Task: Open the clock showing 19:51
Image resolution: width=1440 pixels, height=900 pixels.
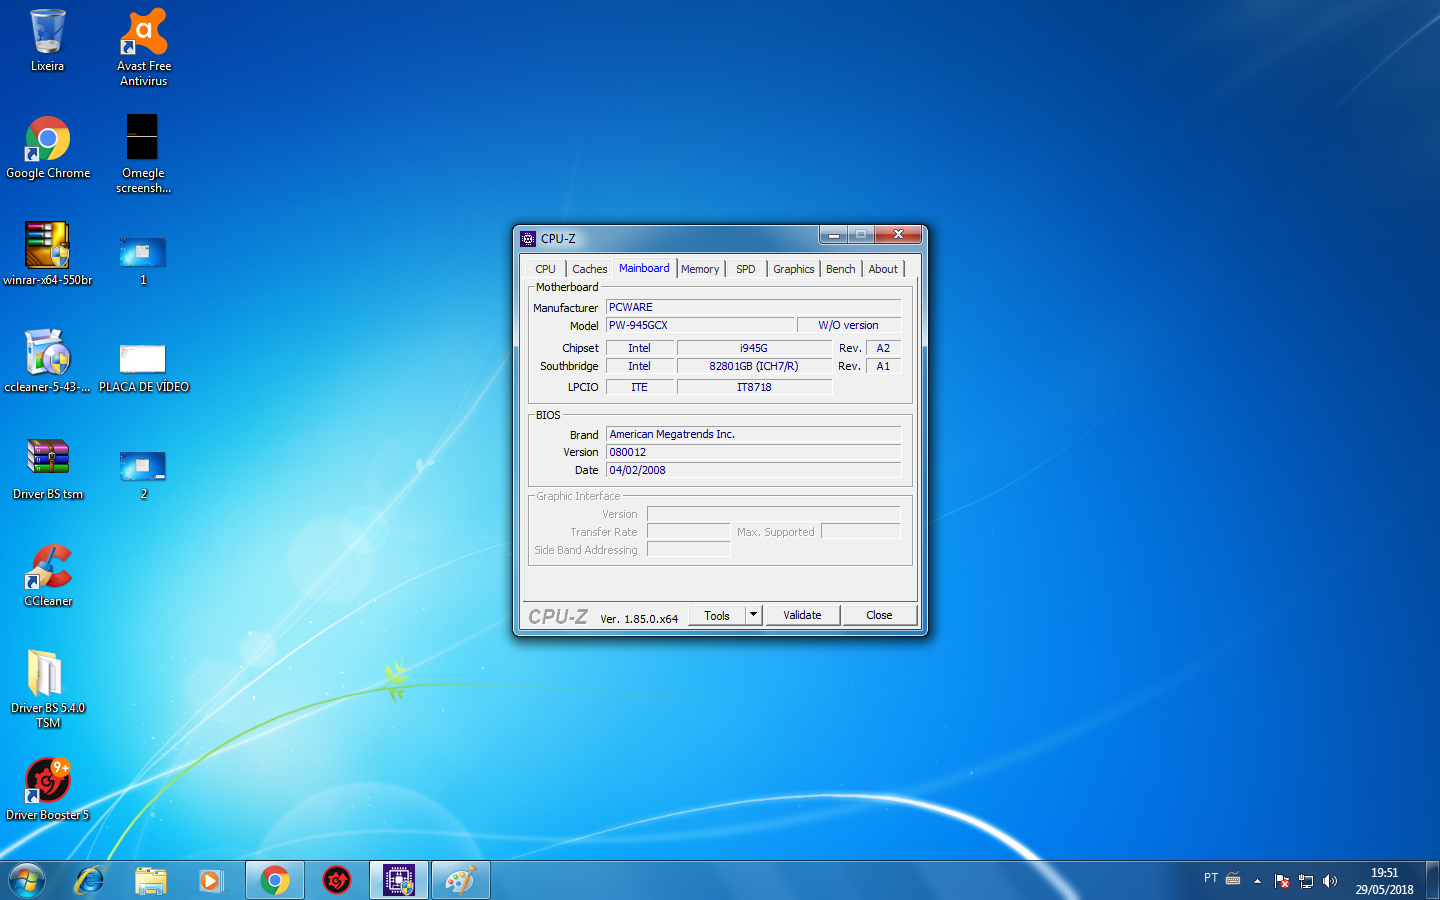Action: [1385, 881]
